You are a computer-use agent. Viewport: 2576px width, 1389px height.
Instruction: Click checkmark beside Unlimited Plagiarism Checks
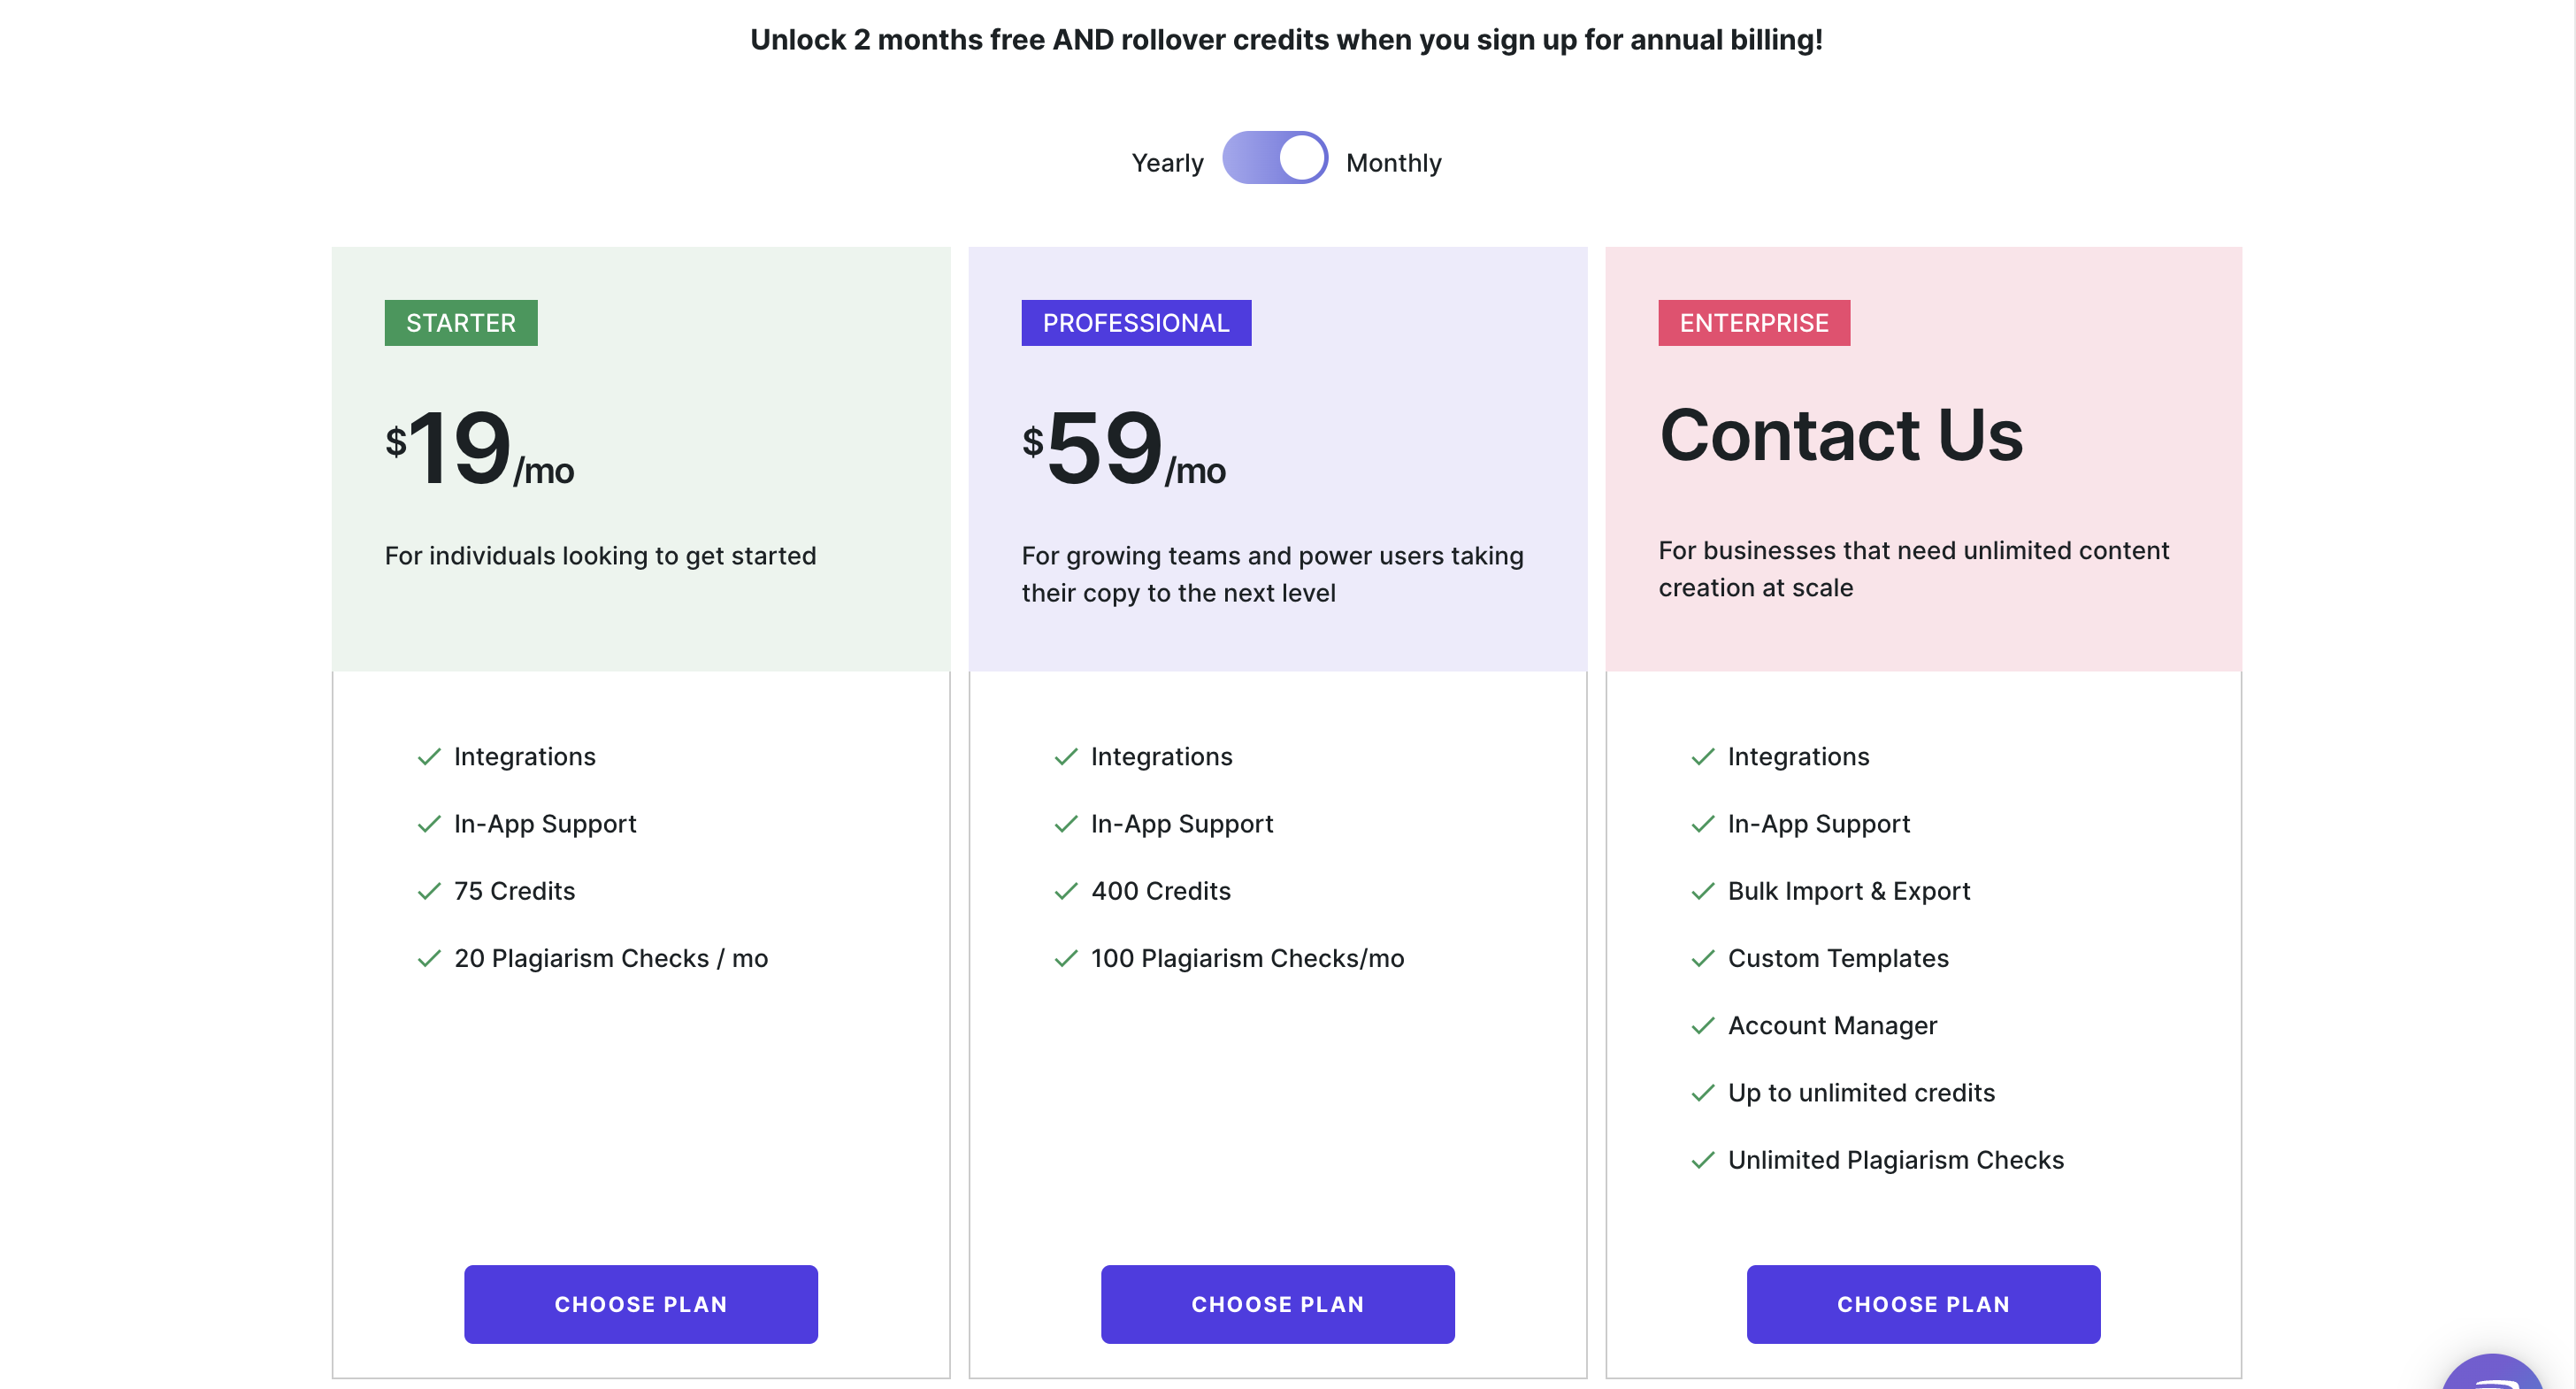(1702, 1160)
